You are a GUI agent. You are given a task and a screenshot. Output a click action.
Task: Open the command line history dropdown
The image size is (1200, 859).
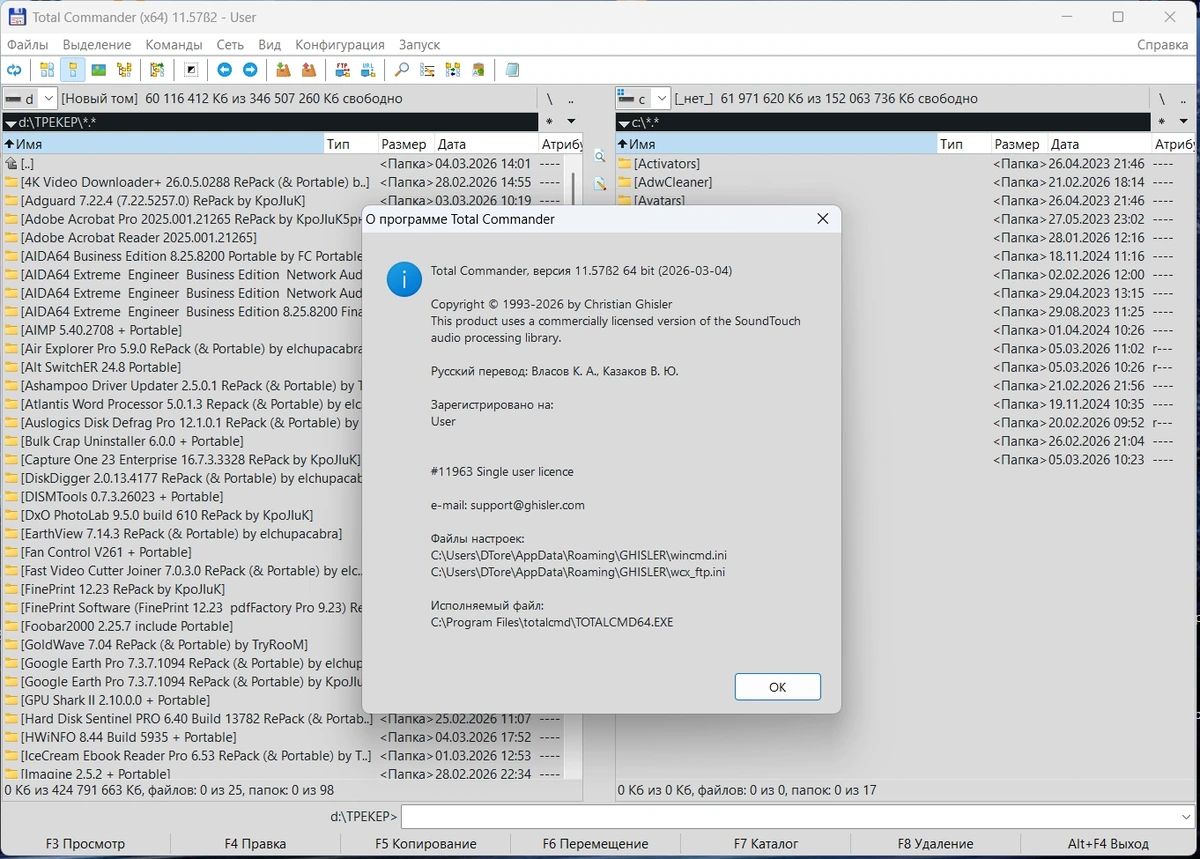click(1186, 816)
